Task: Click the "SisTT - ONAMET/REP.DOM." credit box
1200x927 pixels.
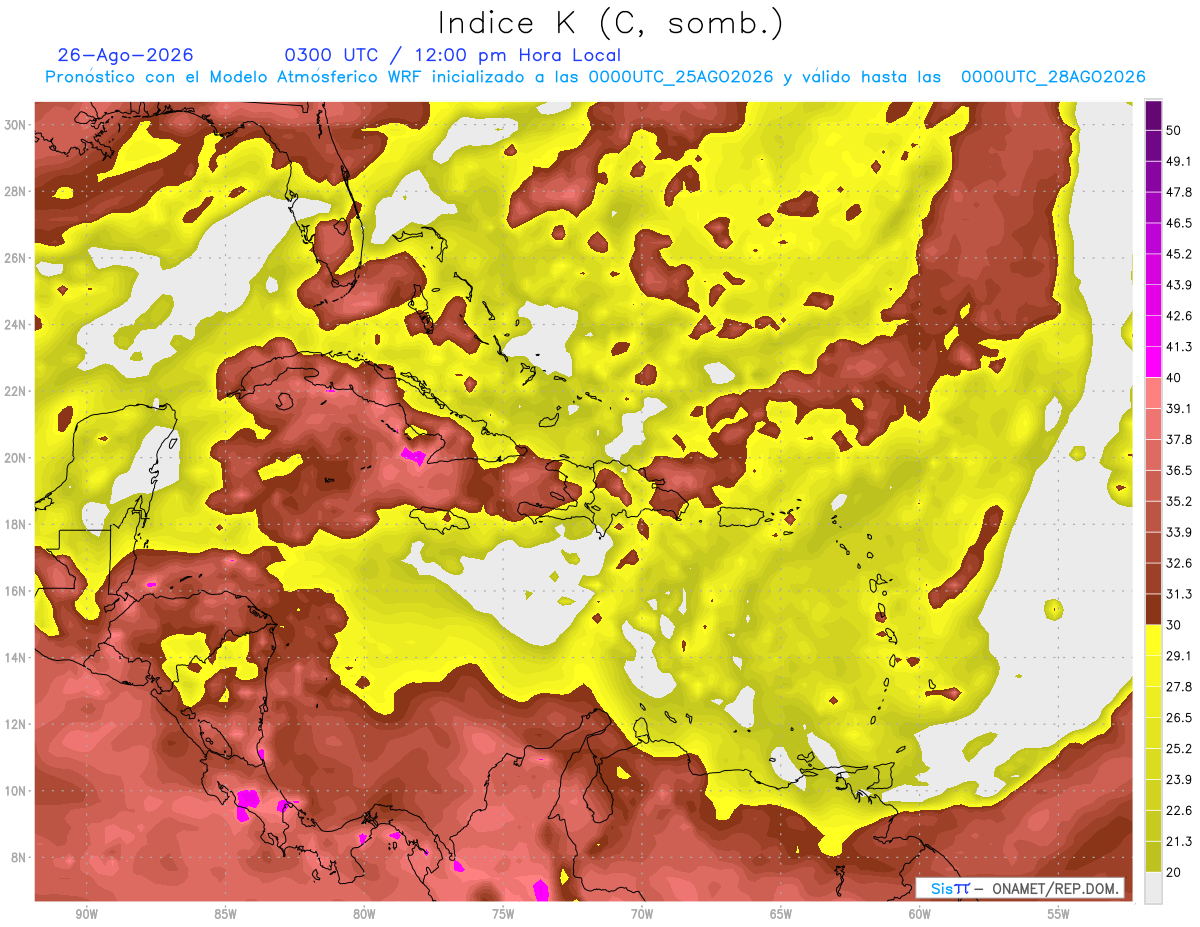Action: [1020, 888]
